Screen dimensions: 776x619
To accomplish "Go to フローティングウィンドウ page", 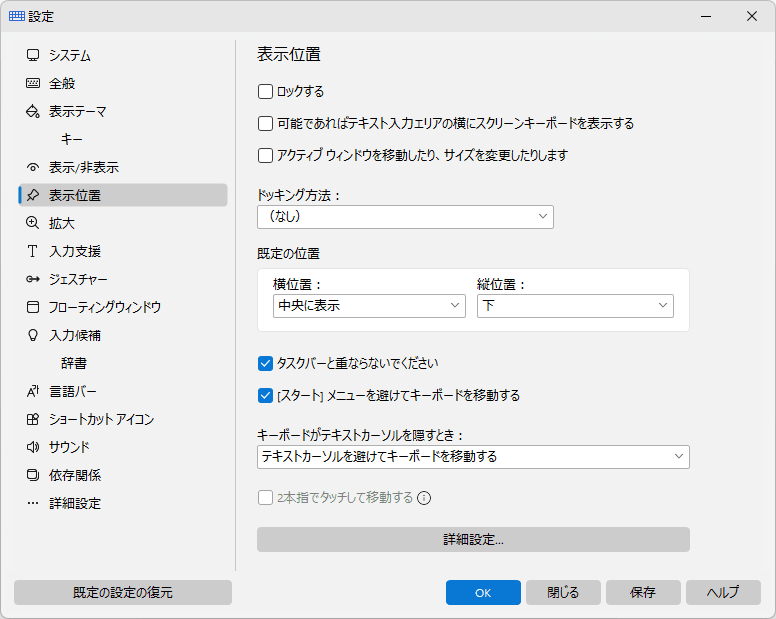I will coord(123,307).
